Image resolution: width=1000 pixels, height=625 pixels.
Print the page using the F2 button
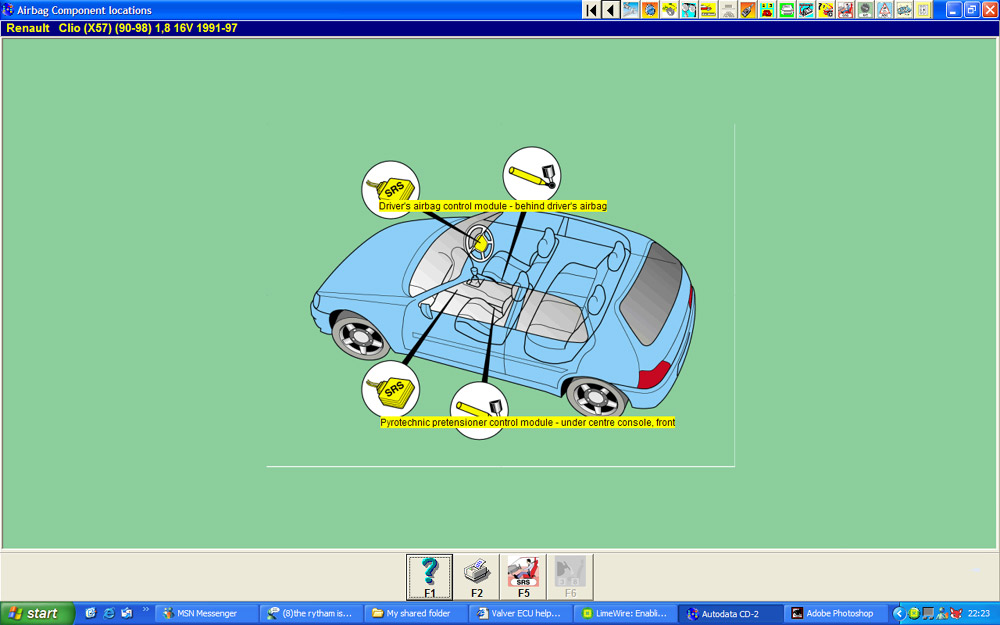tap(476, 577)
